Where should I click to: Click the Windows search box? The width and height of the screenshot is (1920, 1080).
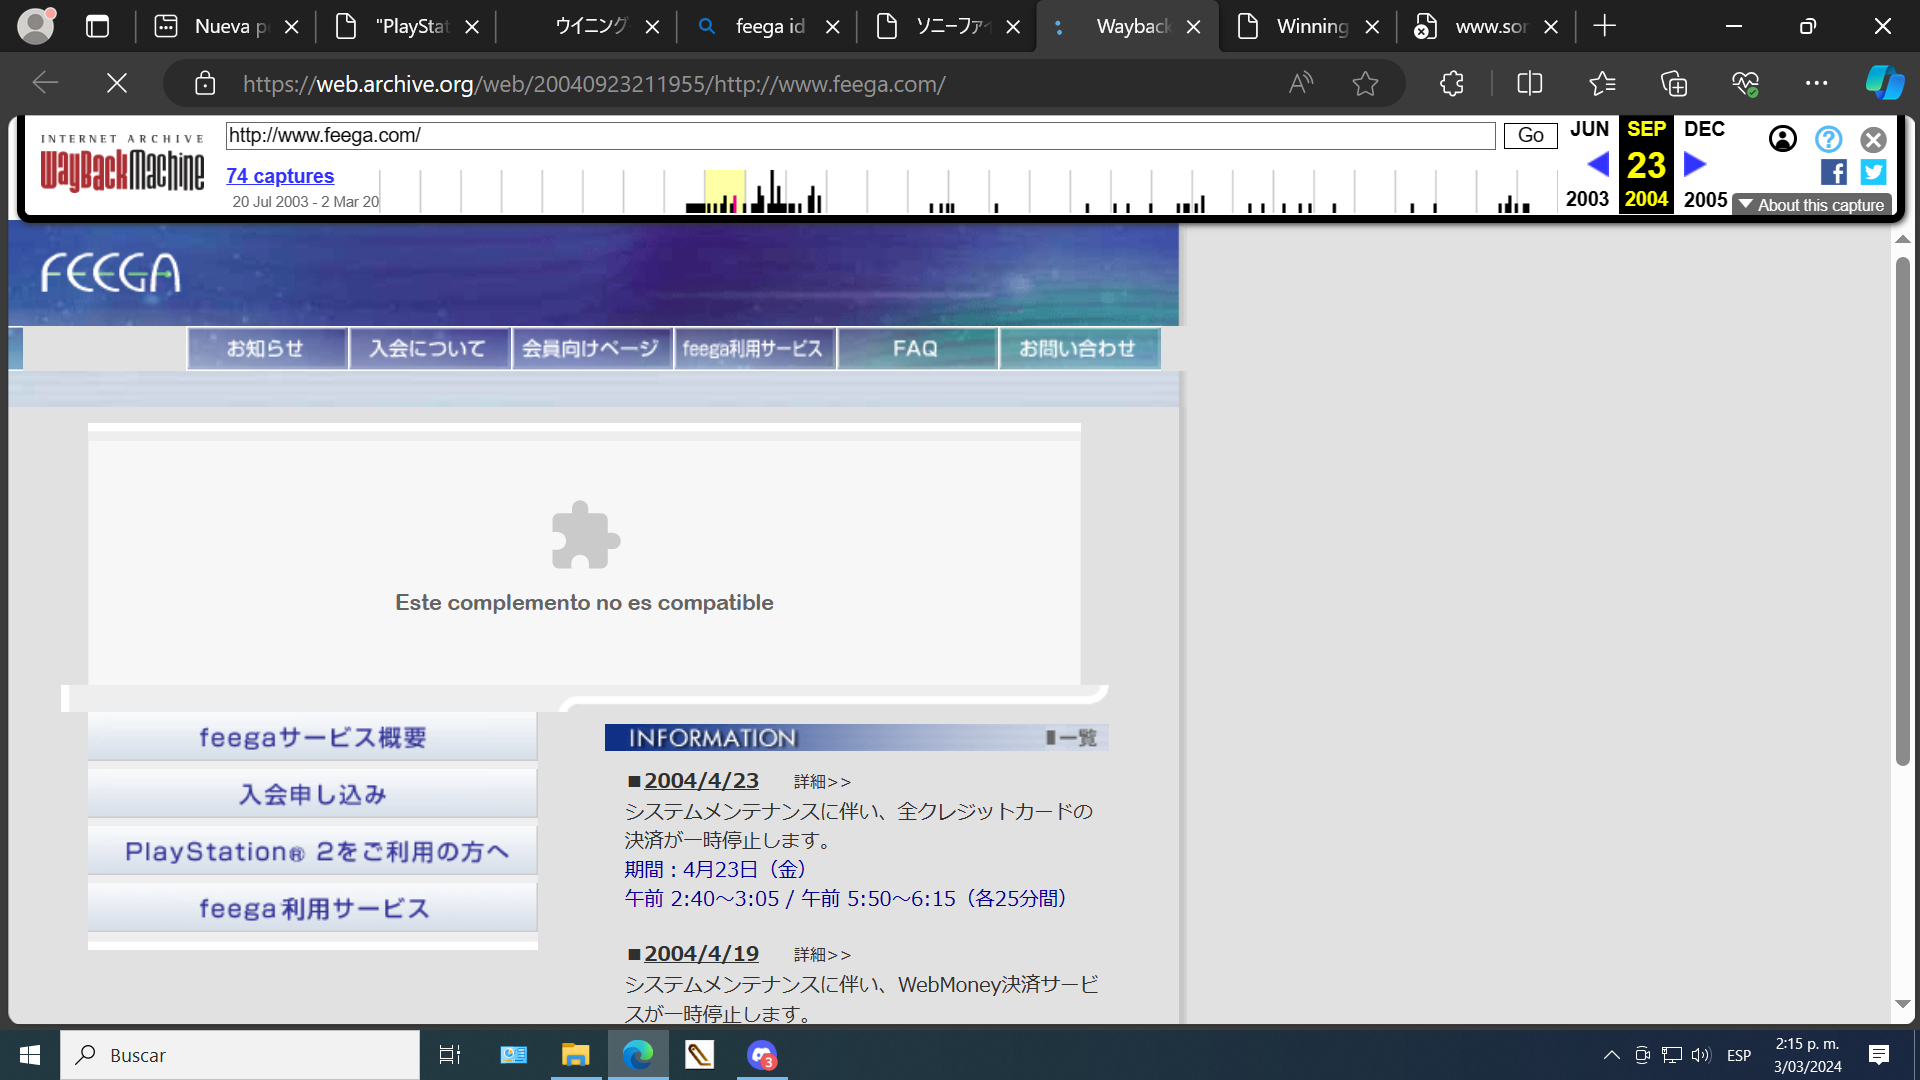click(240, 1055)
